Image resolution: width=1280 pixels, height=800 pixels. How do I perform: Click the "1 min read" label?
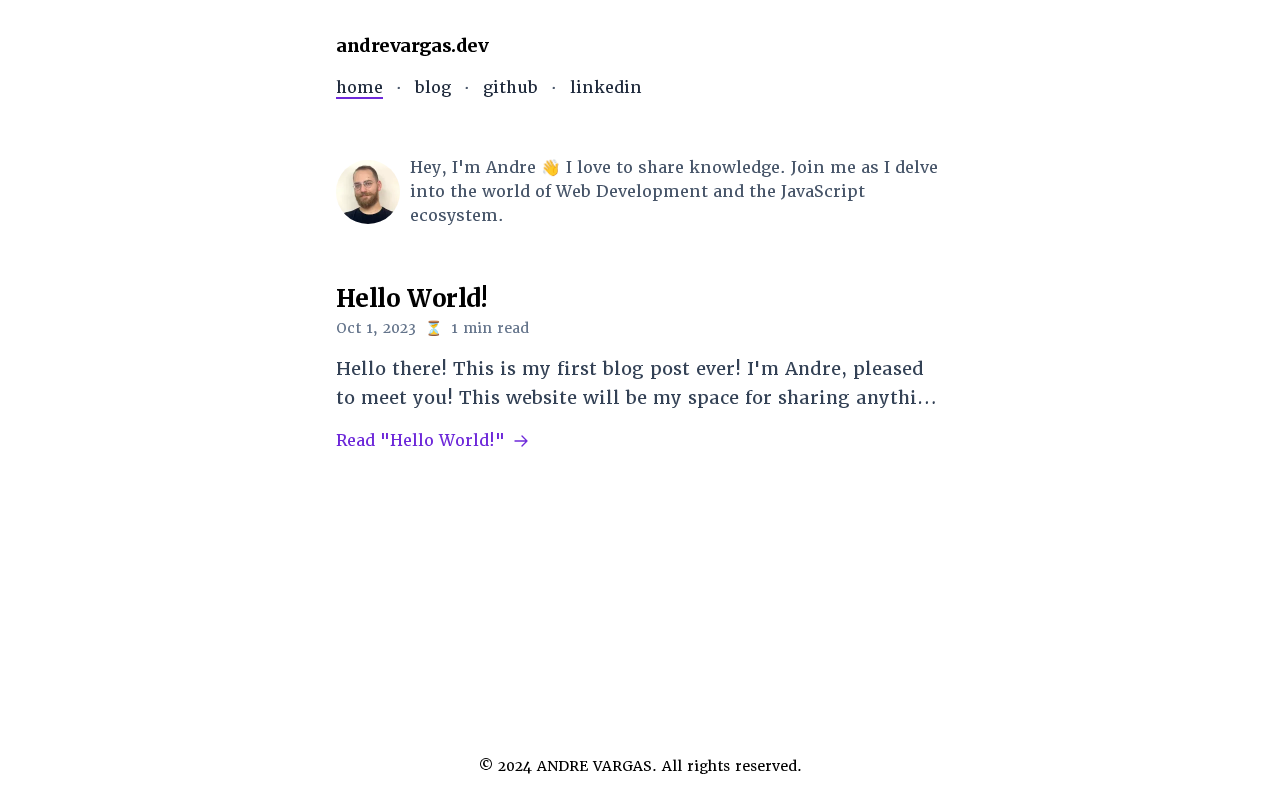490,328
